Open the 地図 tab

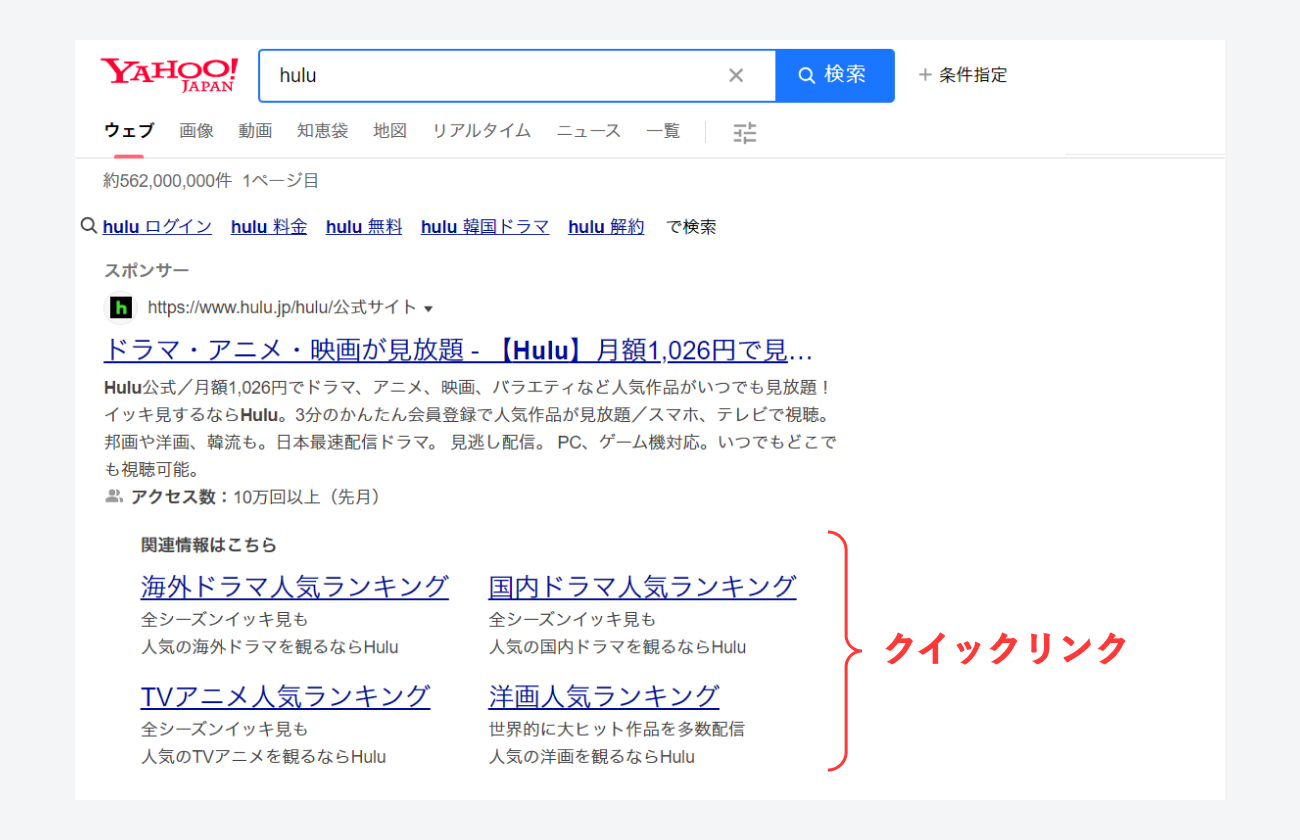(x=390, y=131)
